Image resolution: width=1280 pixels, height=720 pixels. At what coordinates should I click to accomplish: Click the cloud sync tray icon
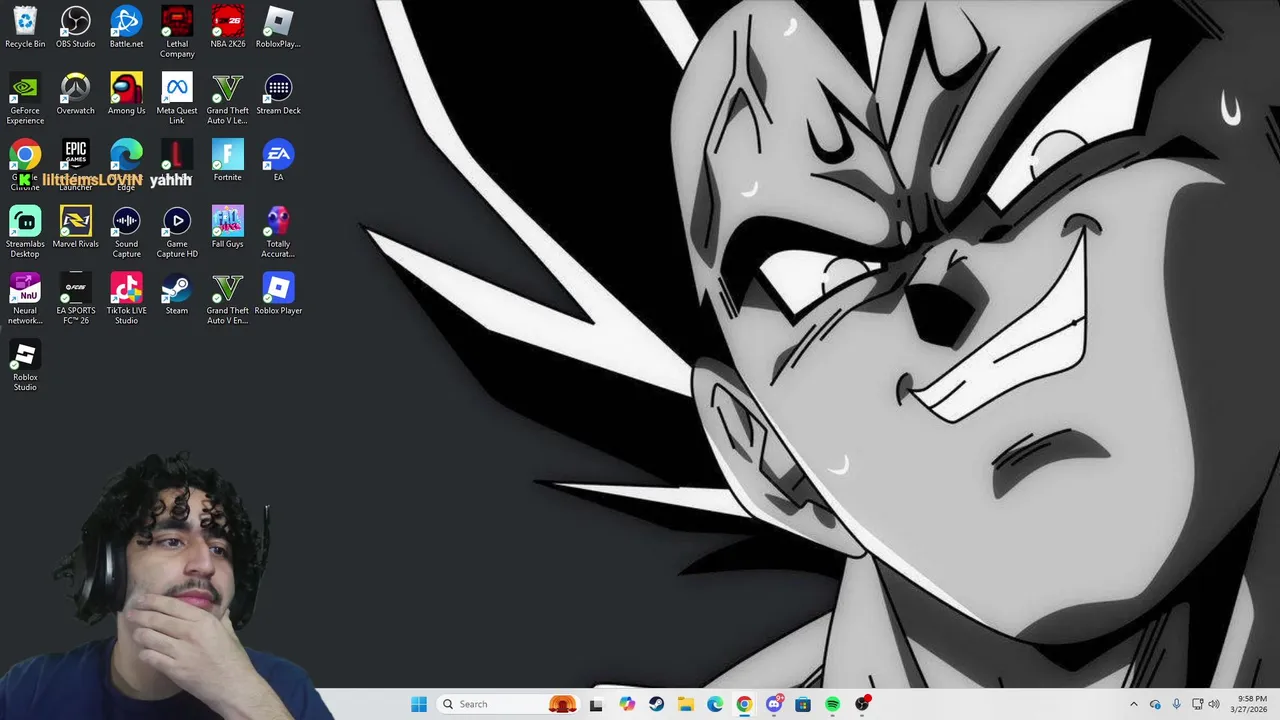click(x=1155, y=704)
